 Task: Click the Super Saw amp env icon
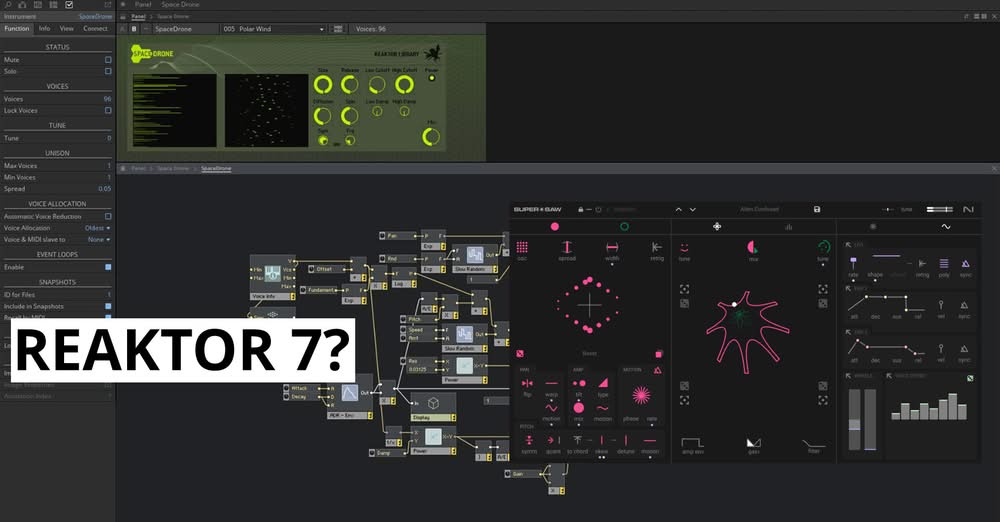point(693,442)
